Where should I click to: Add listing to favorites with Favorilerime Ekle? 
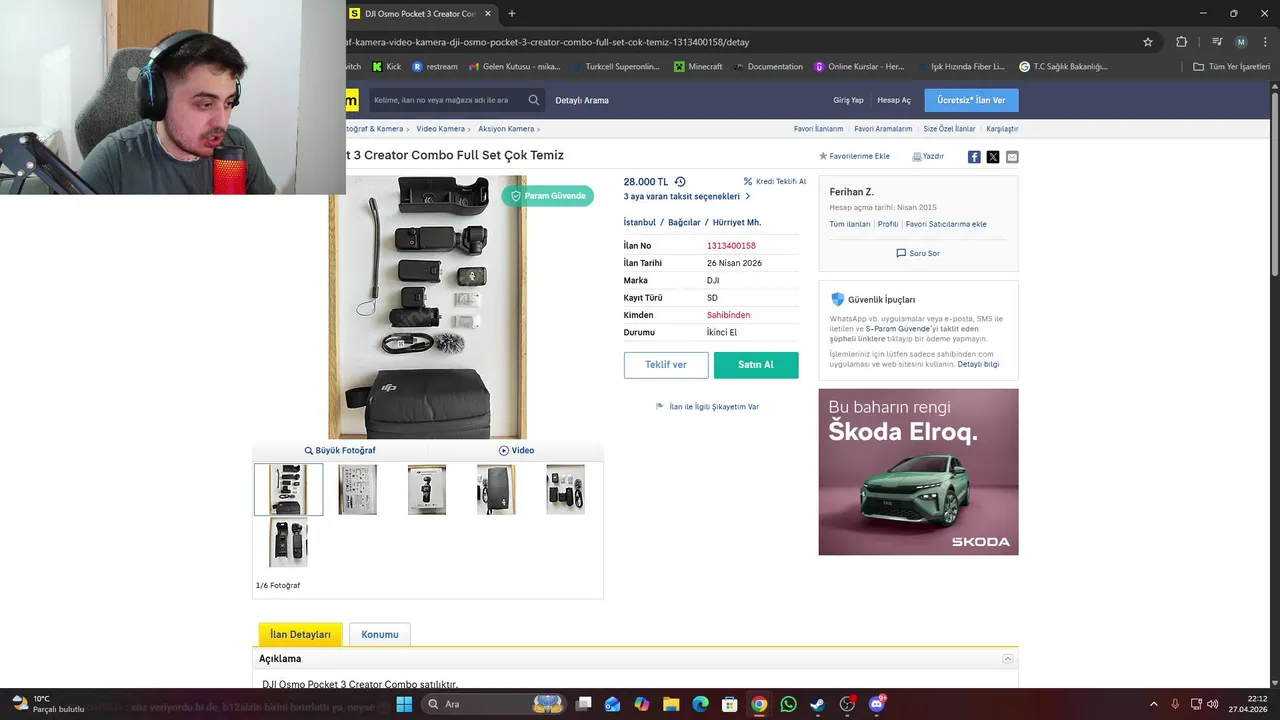pyautogui.click(x=854, y=157)
